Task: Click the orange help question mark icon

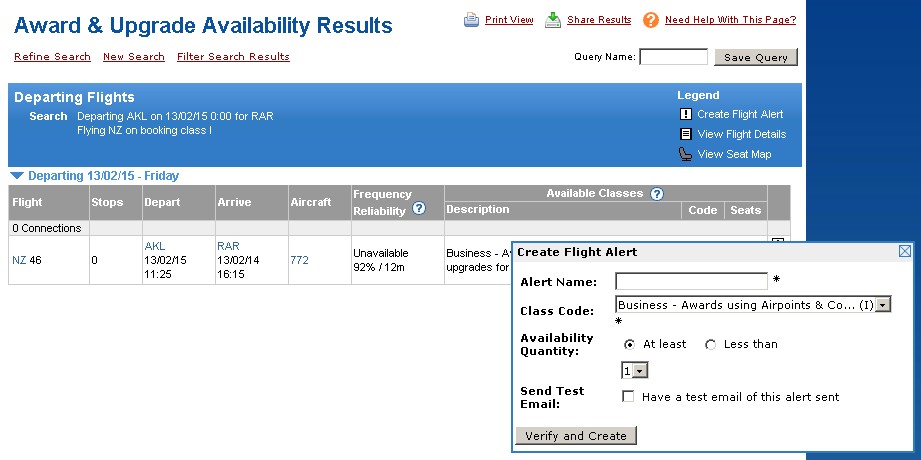Action: [651, 20]
